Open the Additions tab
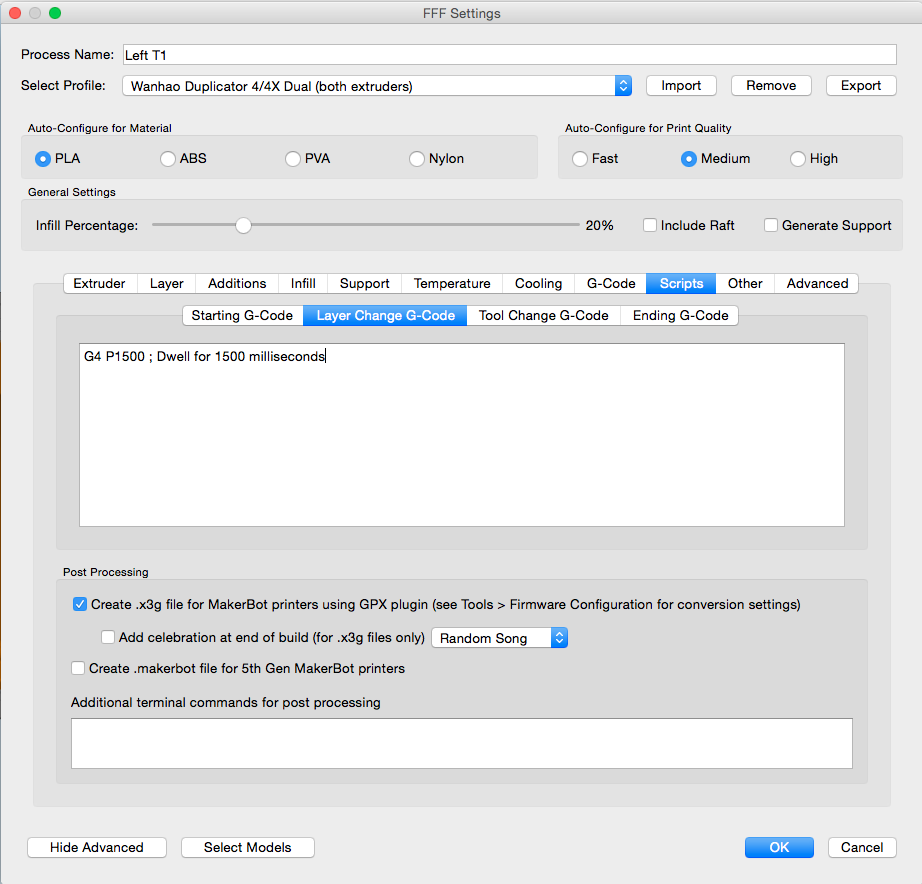 pos(237,283)
